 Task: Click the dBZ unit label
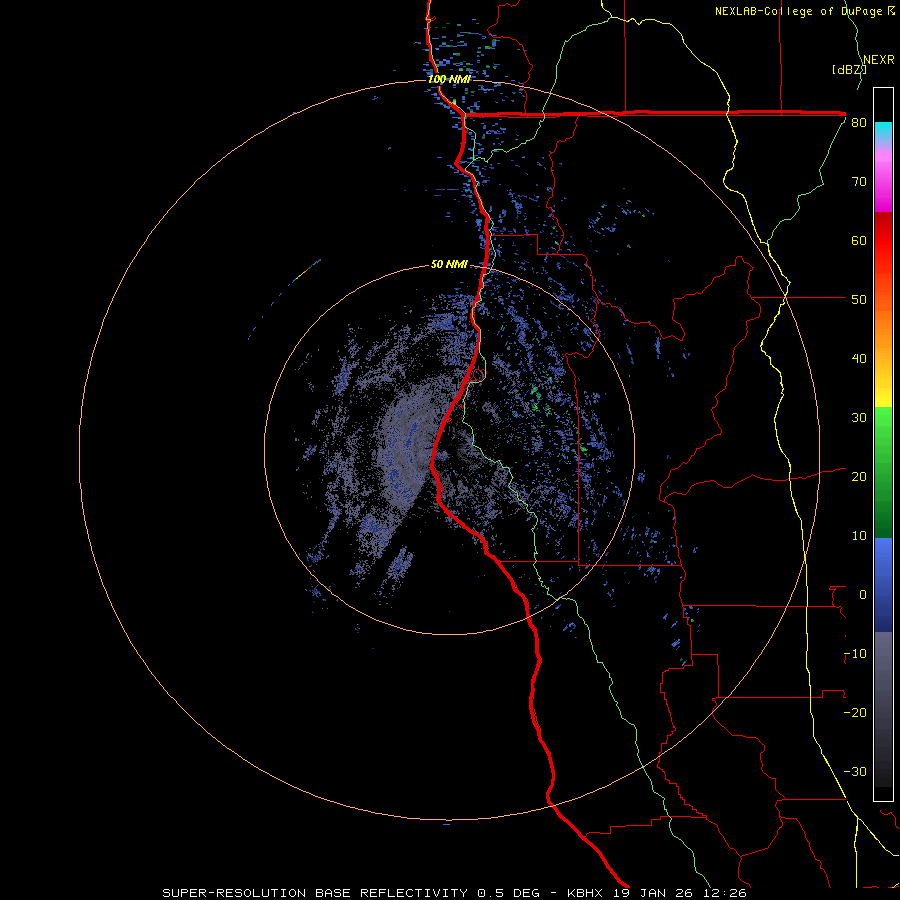pyautogui.click(x=849, y=70)
